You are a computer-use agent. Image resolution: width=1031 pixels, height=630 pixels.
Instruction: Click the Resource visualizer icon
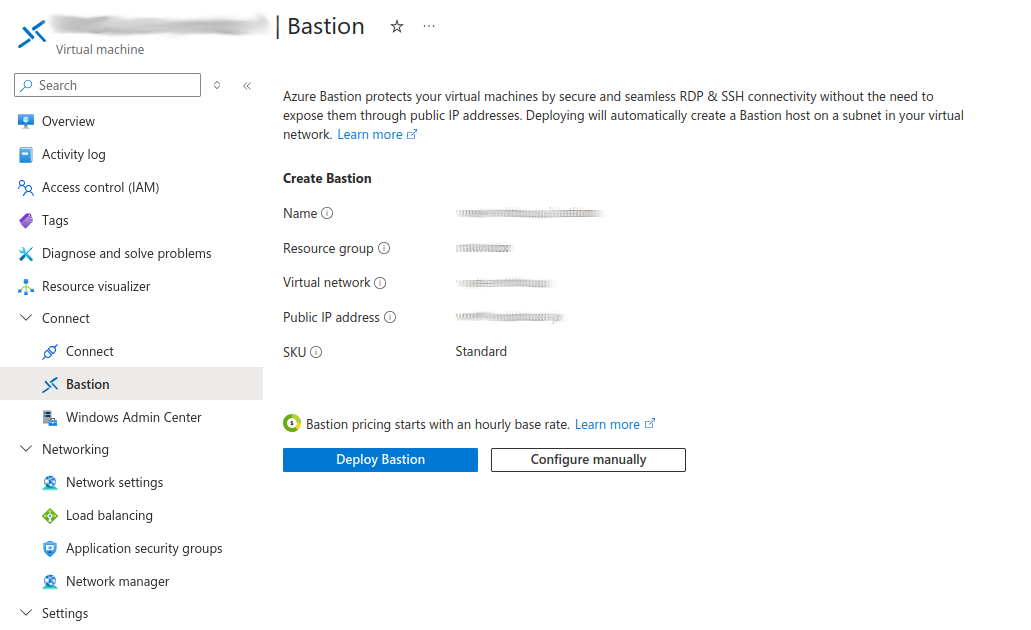(26, 286)
